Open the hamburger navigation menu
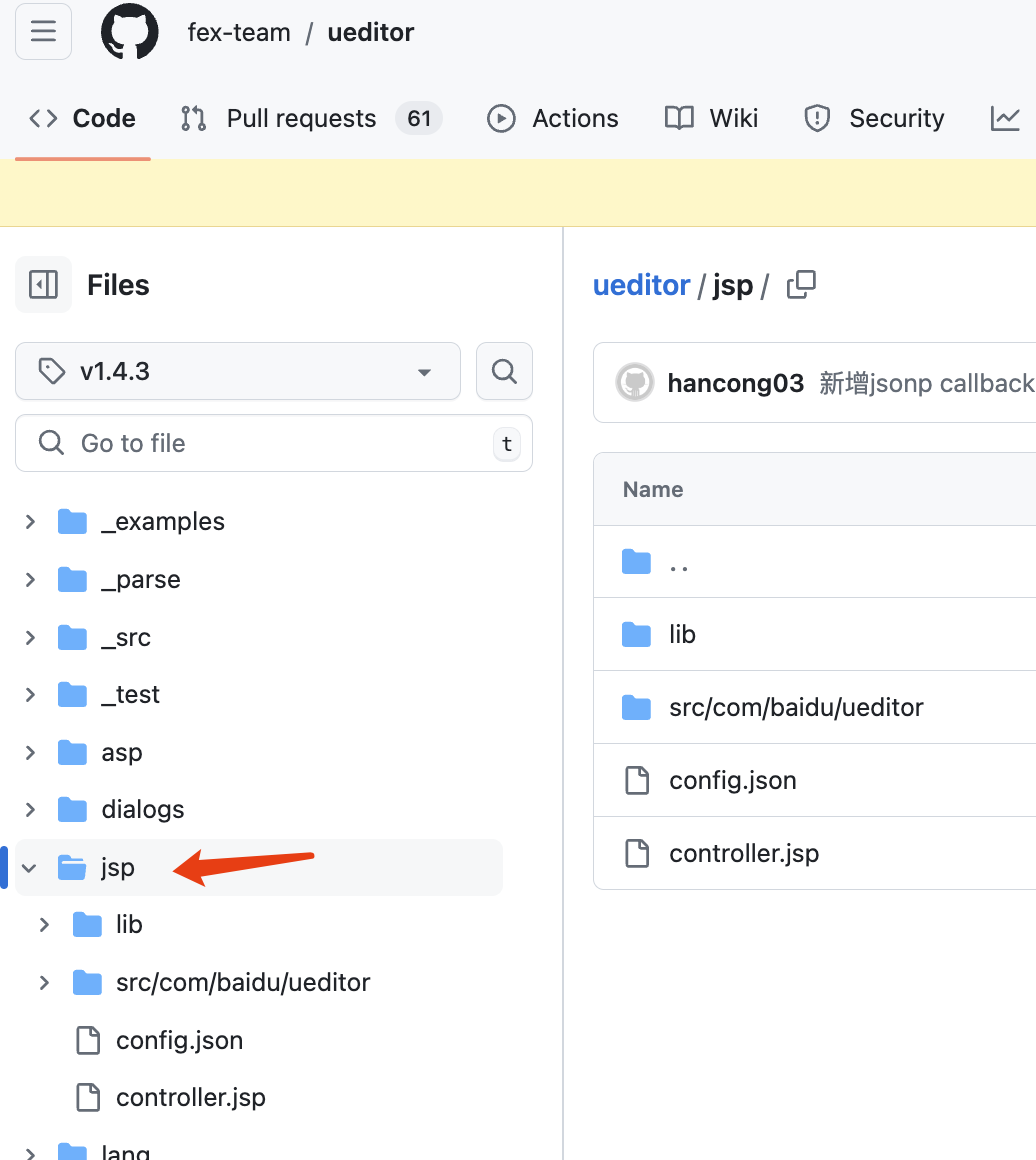Image resolution: width=1036 pixels, height=1160 pixels. click(43, 32)
